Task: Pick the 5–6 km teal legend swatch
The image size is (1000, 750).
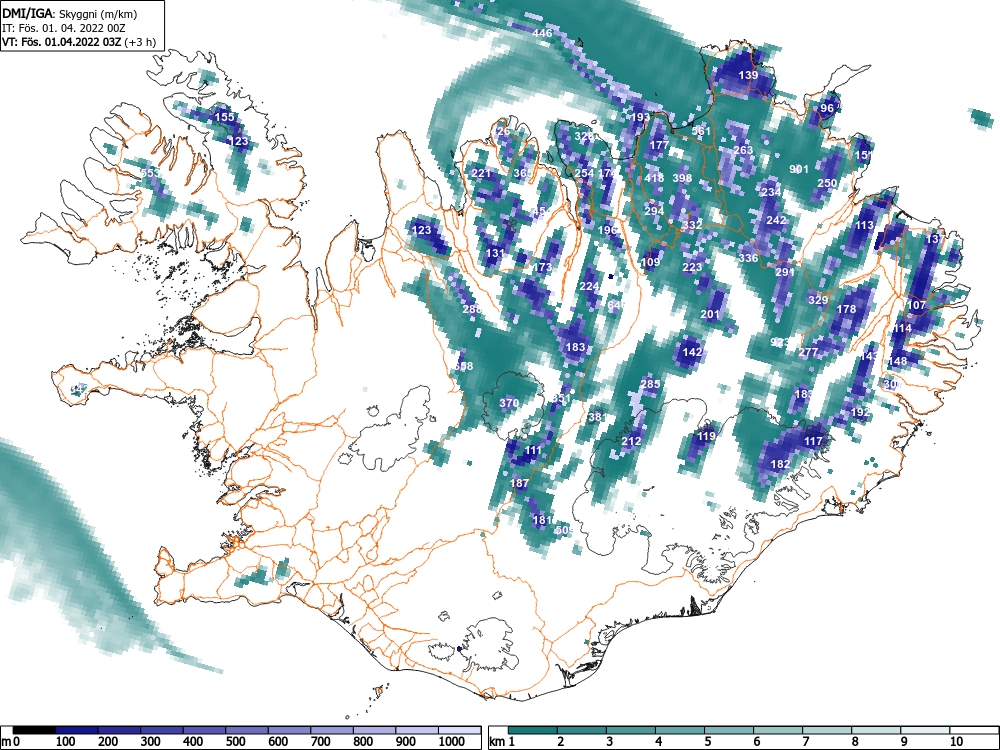Action: (730, 730)
